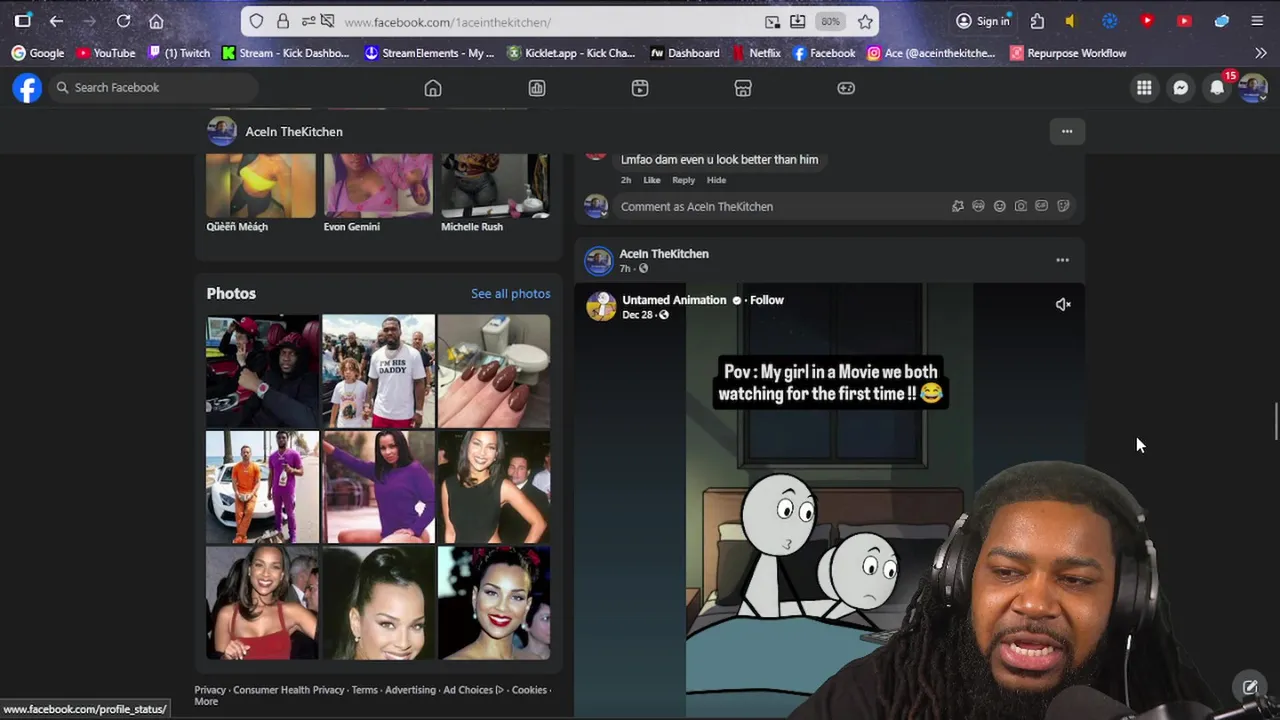The width and height of the screenshot is (1280, 720).
Task: Open the StreamElements bookmark
Action: coord(429,53)
